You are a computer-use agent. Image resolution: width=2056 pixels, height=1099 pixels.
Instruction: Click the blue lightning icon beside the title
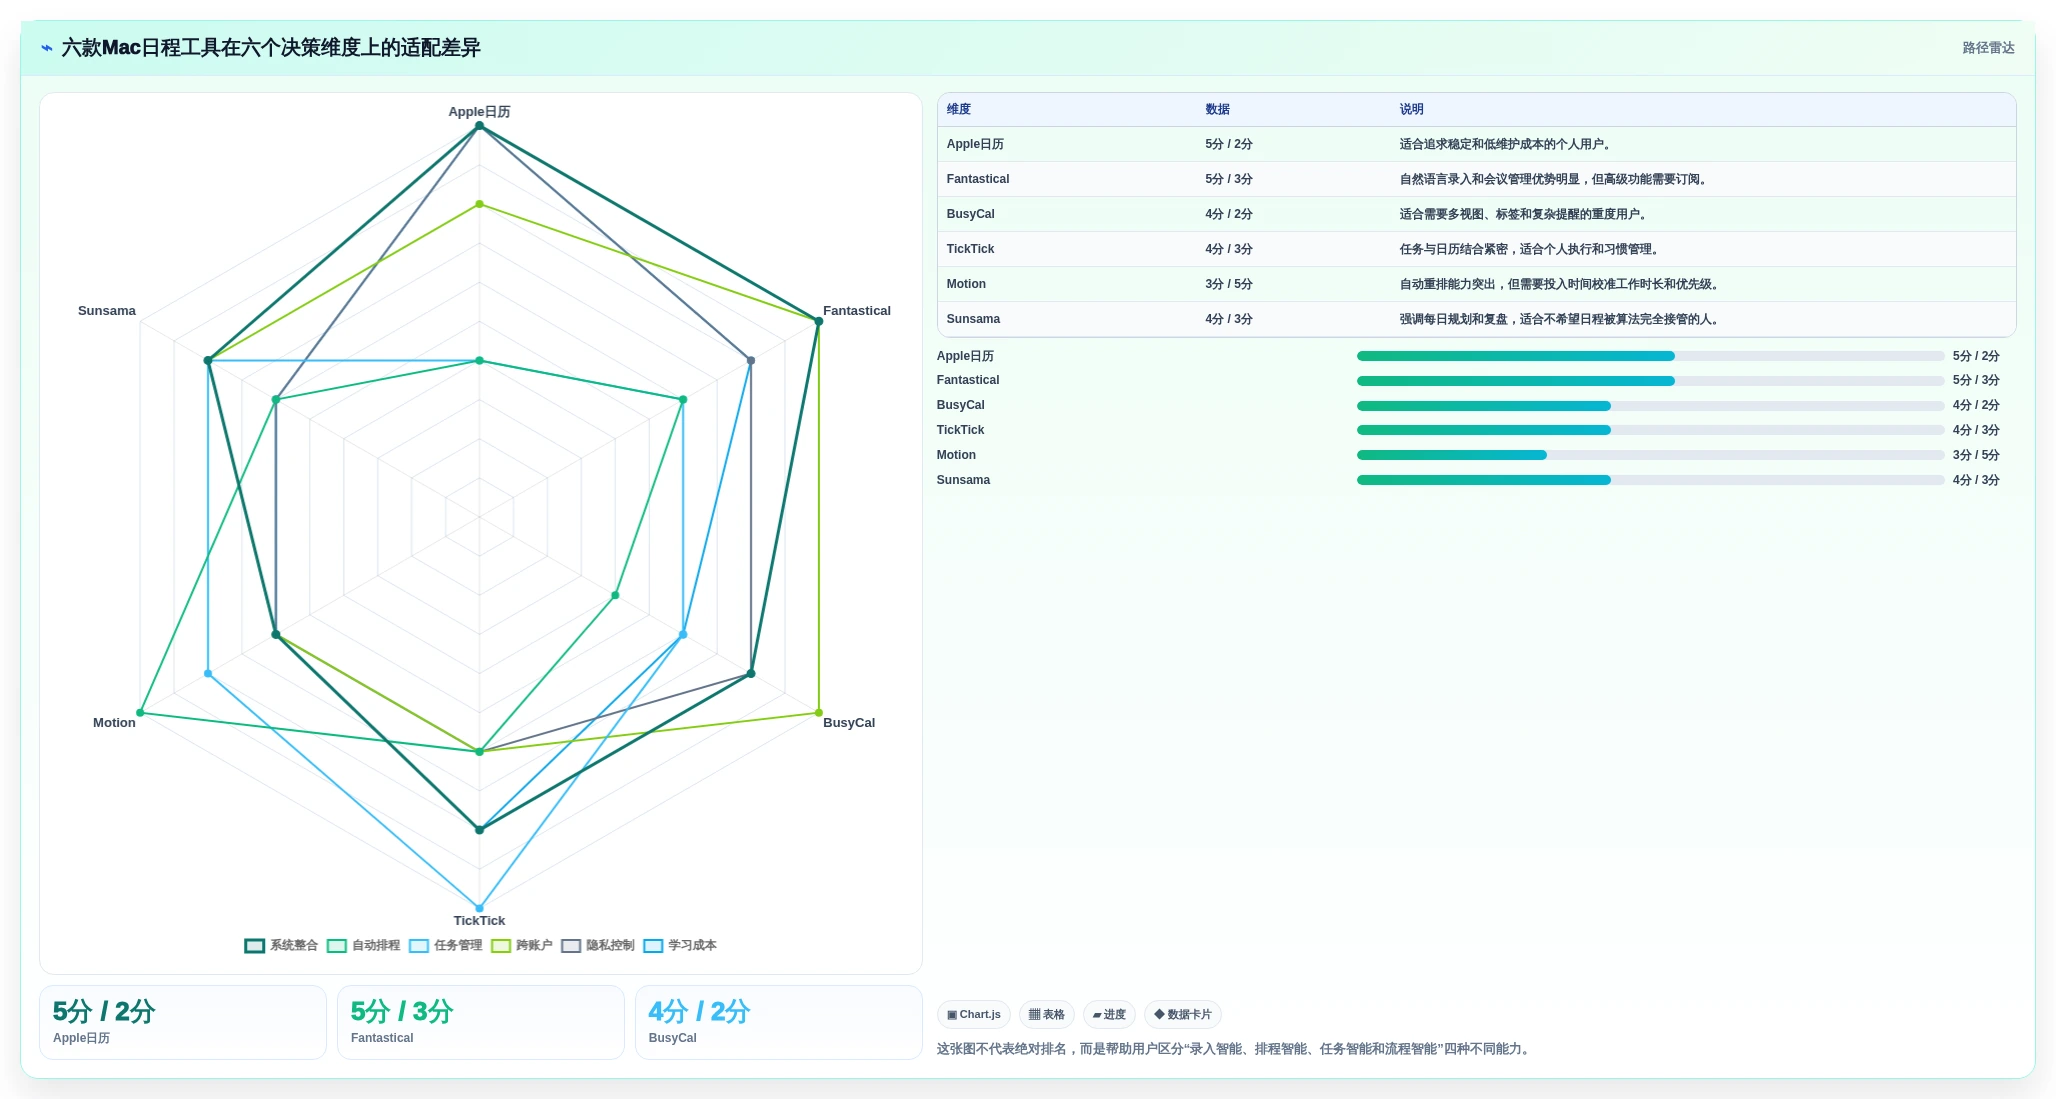(47, 48)
